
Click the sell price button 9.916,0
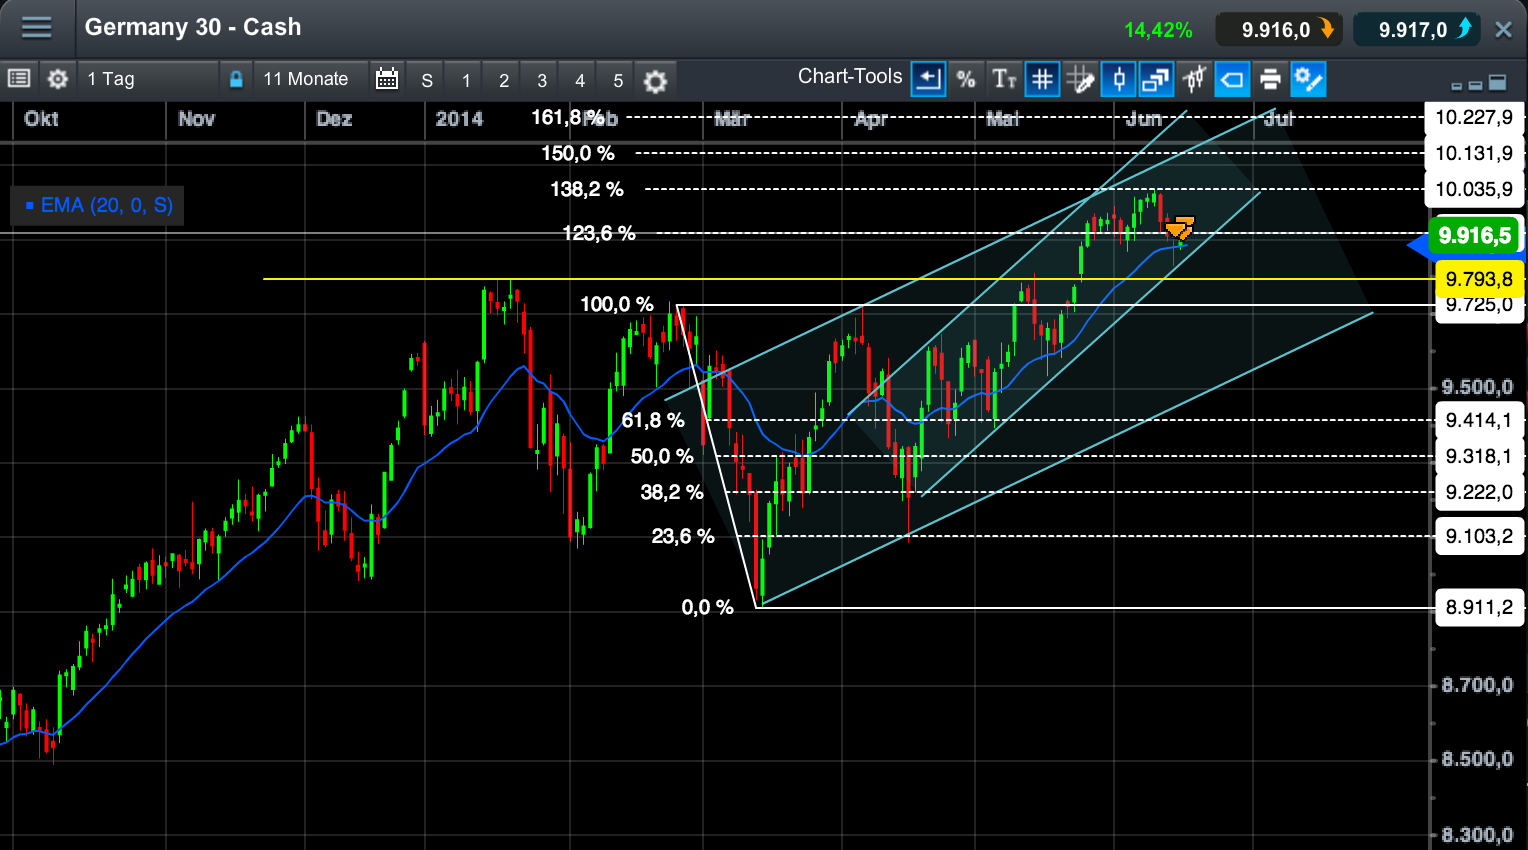point(1279,29)
